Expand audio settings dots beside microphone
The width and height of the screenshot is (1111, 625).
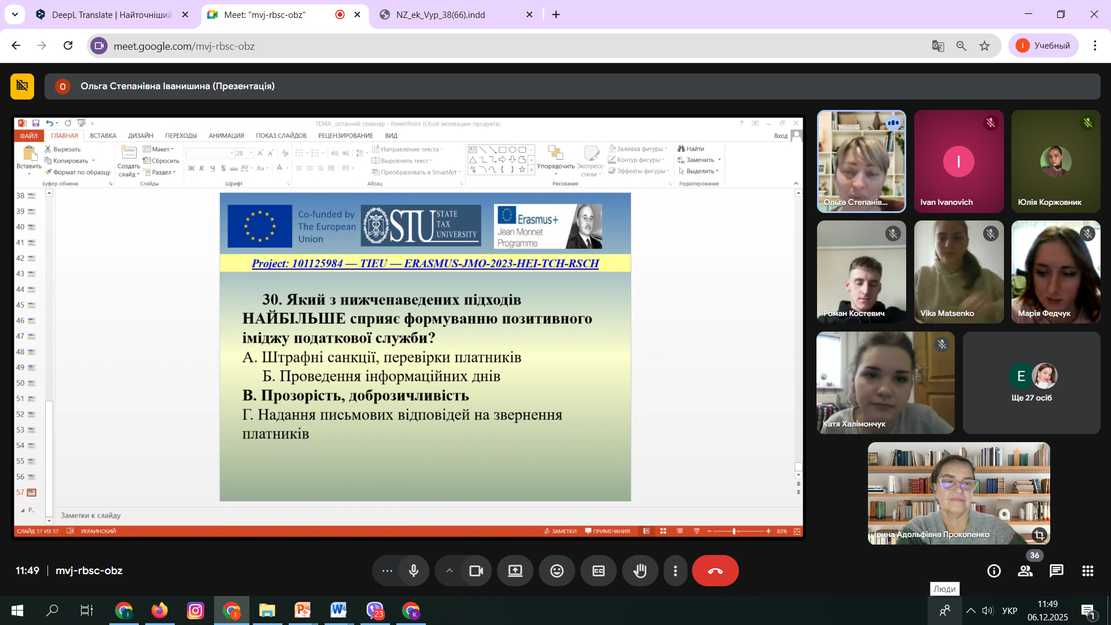coord(387,571)
